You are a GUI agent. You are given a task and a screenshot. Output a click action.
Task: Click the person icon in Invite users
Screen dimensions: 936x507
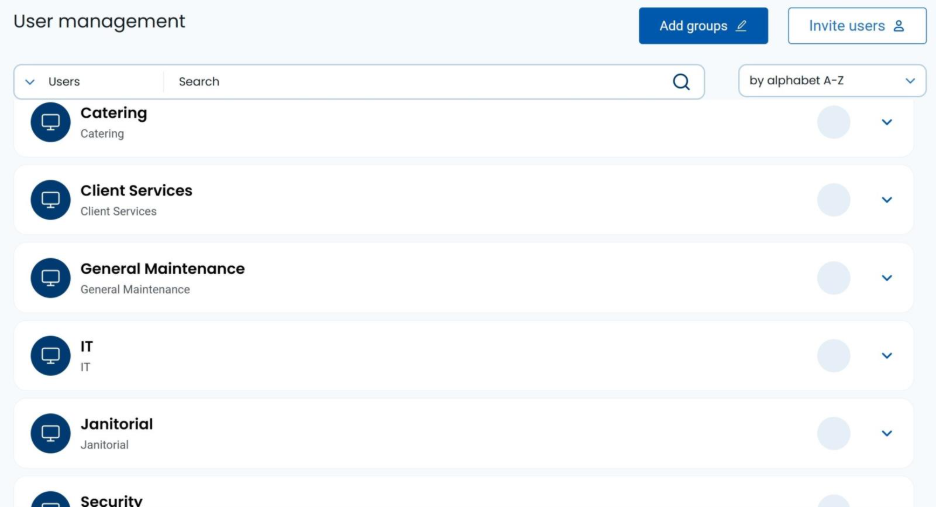899,26
